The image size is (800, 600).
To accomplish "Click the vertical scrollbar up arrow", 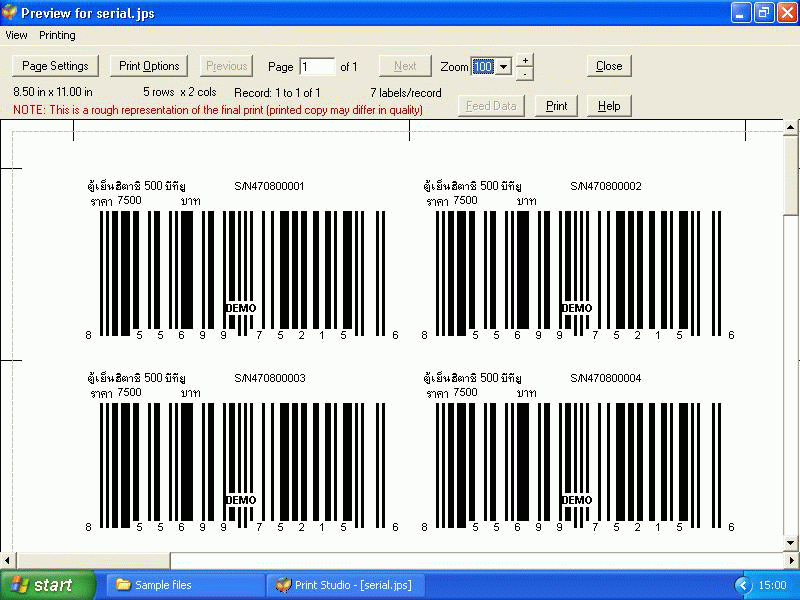I will point(791,127).
